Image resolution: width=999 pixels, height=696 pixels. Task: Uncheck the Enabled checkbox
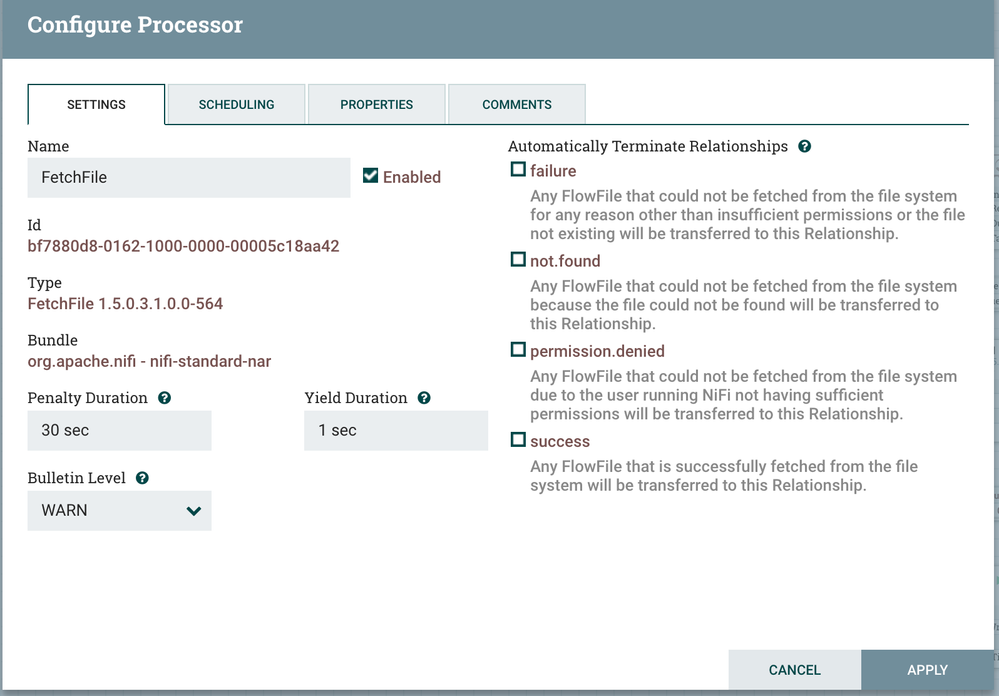[371, 176]
